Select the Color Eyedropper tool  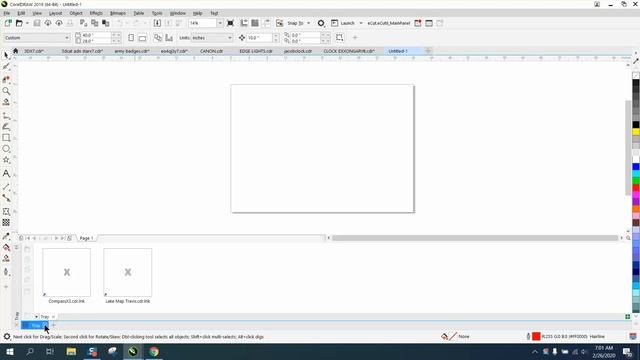point(6,236)
